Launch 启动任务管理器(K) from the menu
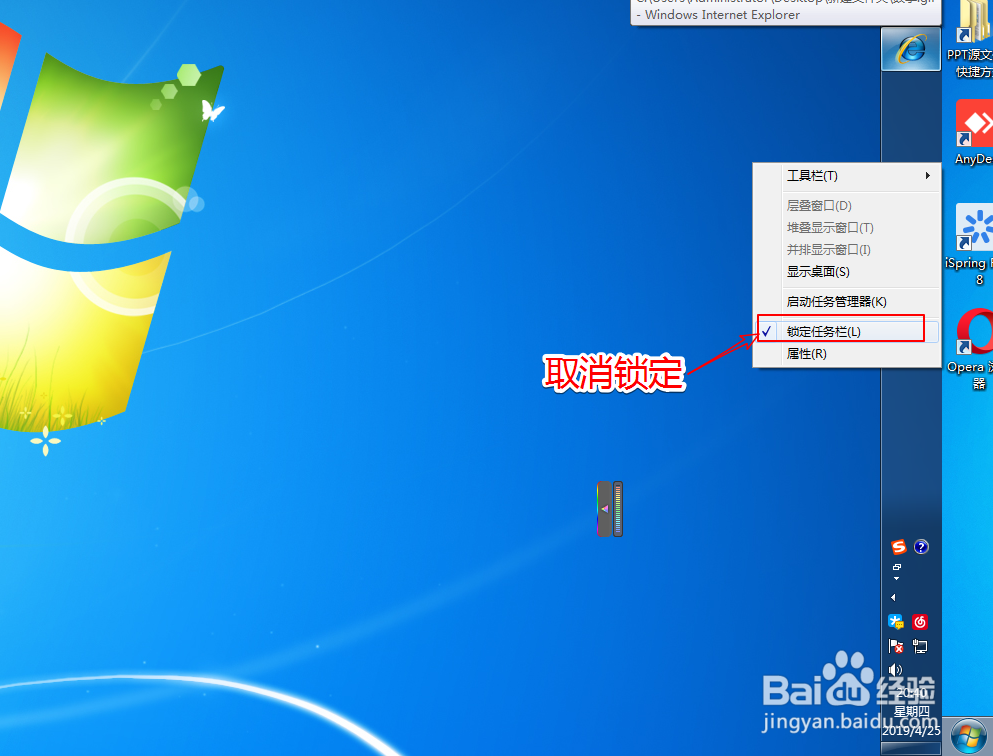Viewport: 993px width, 756px height. [x=847, y=302]
